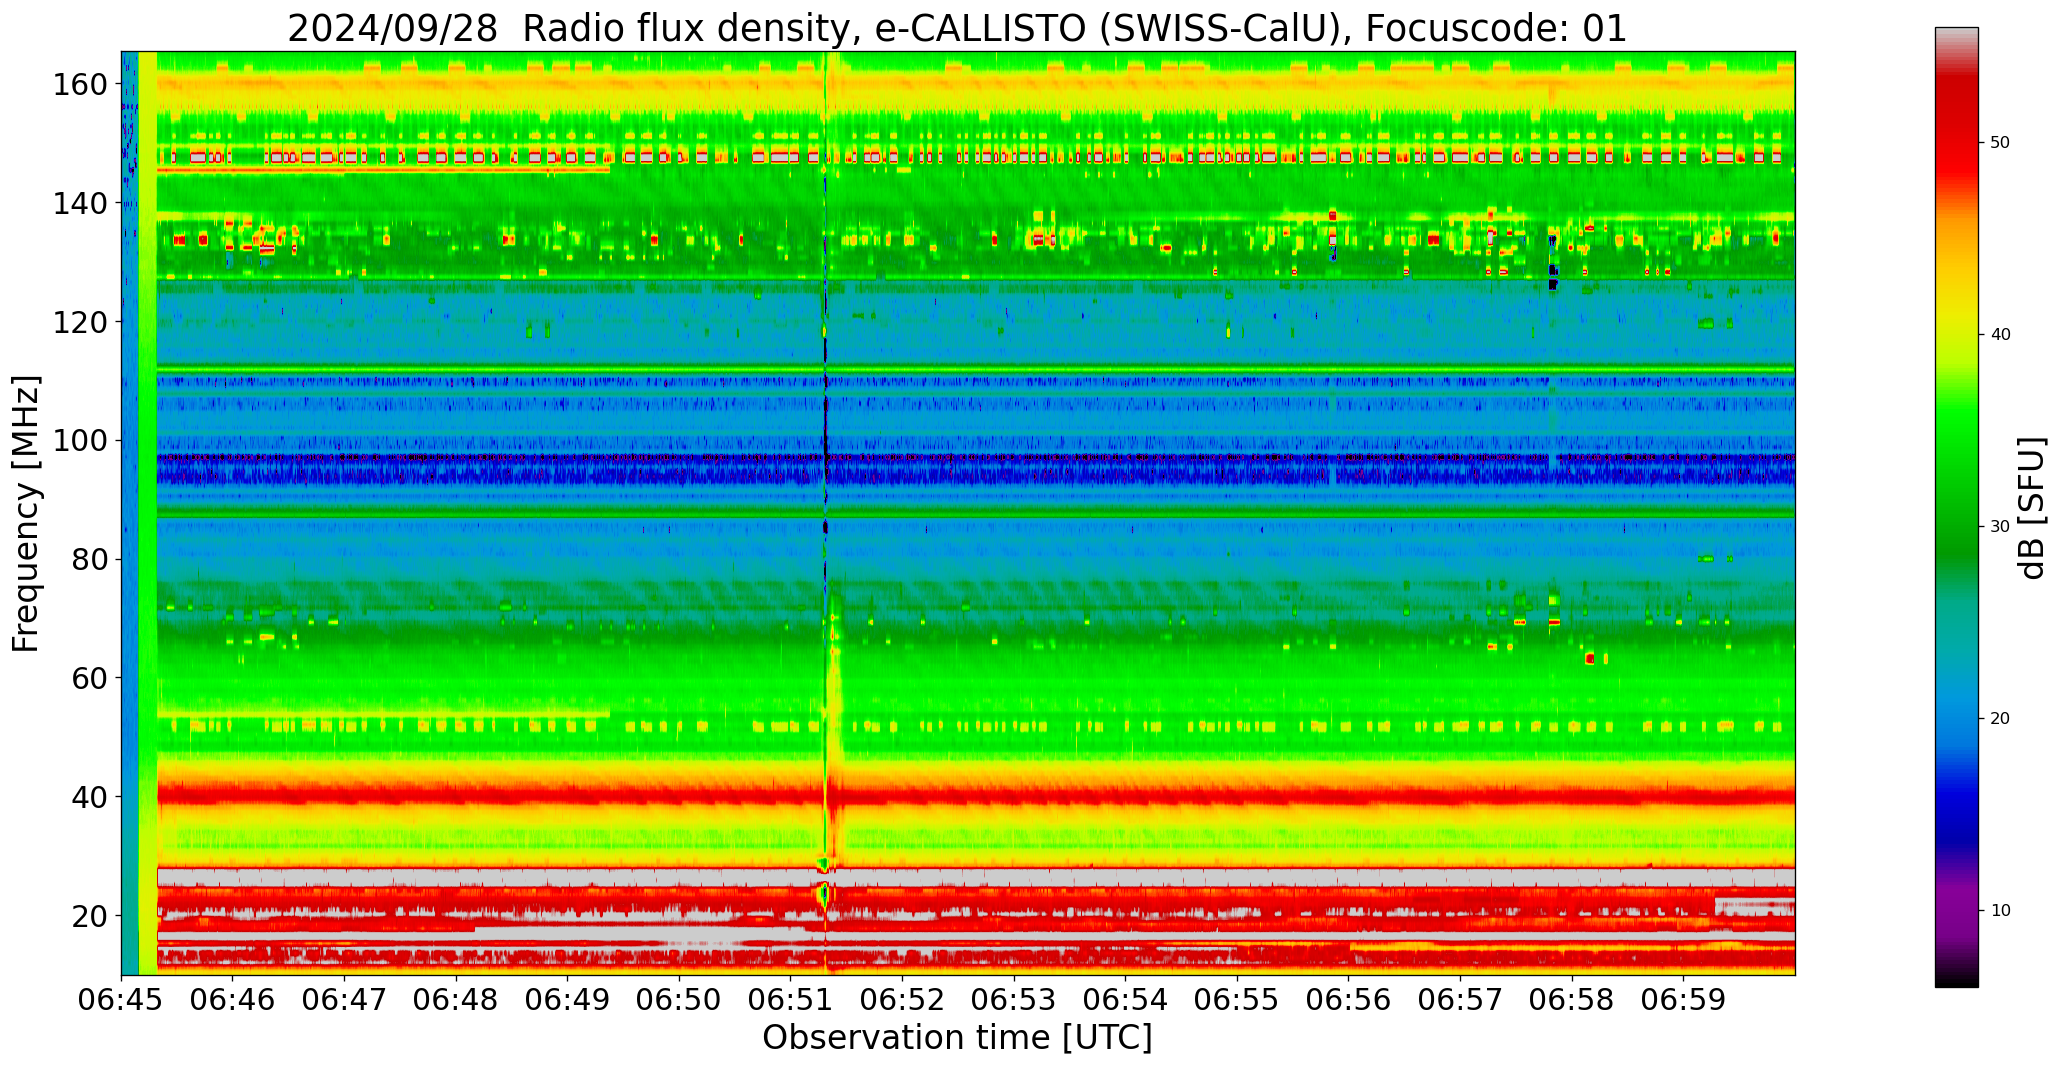Click the 06:57 time tick label

click(1460, 1000)
